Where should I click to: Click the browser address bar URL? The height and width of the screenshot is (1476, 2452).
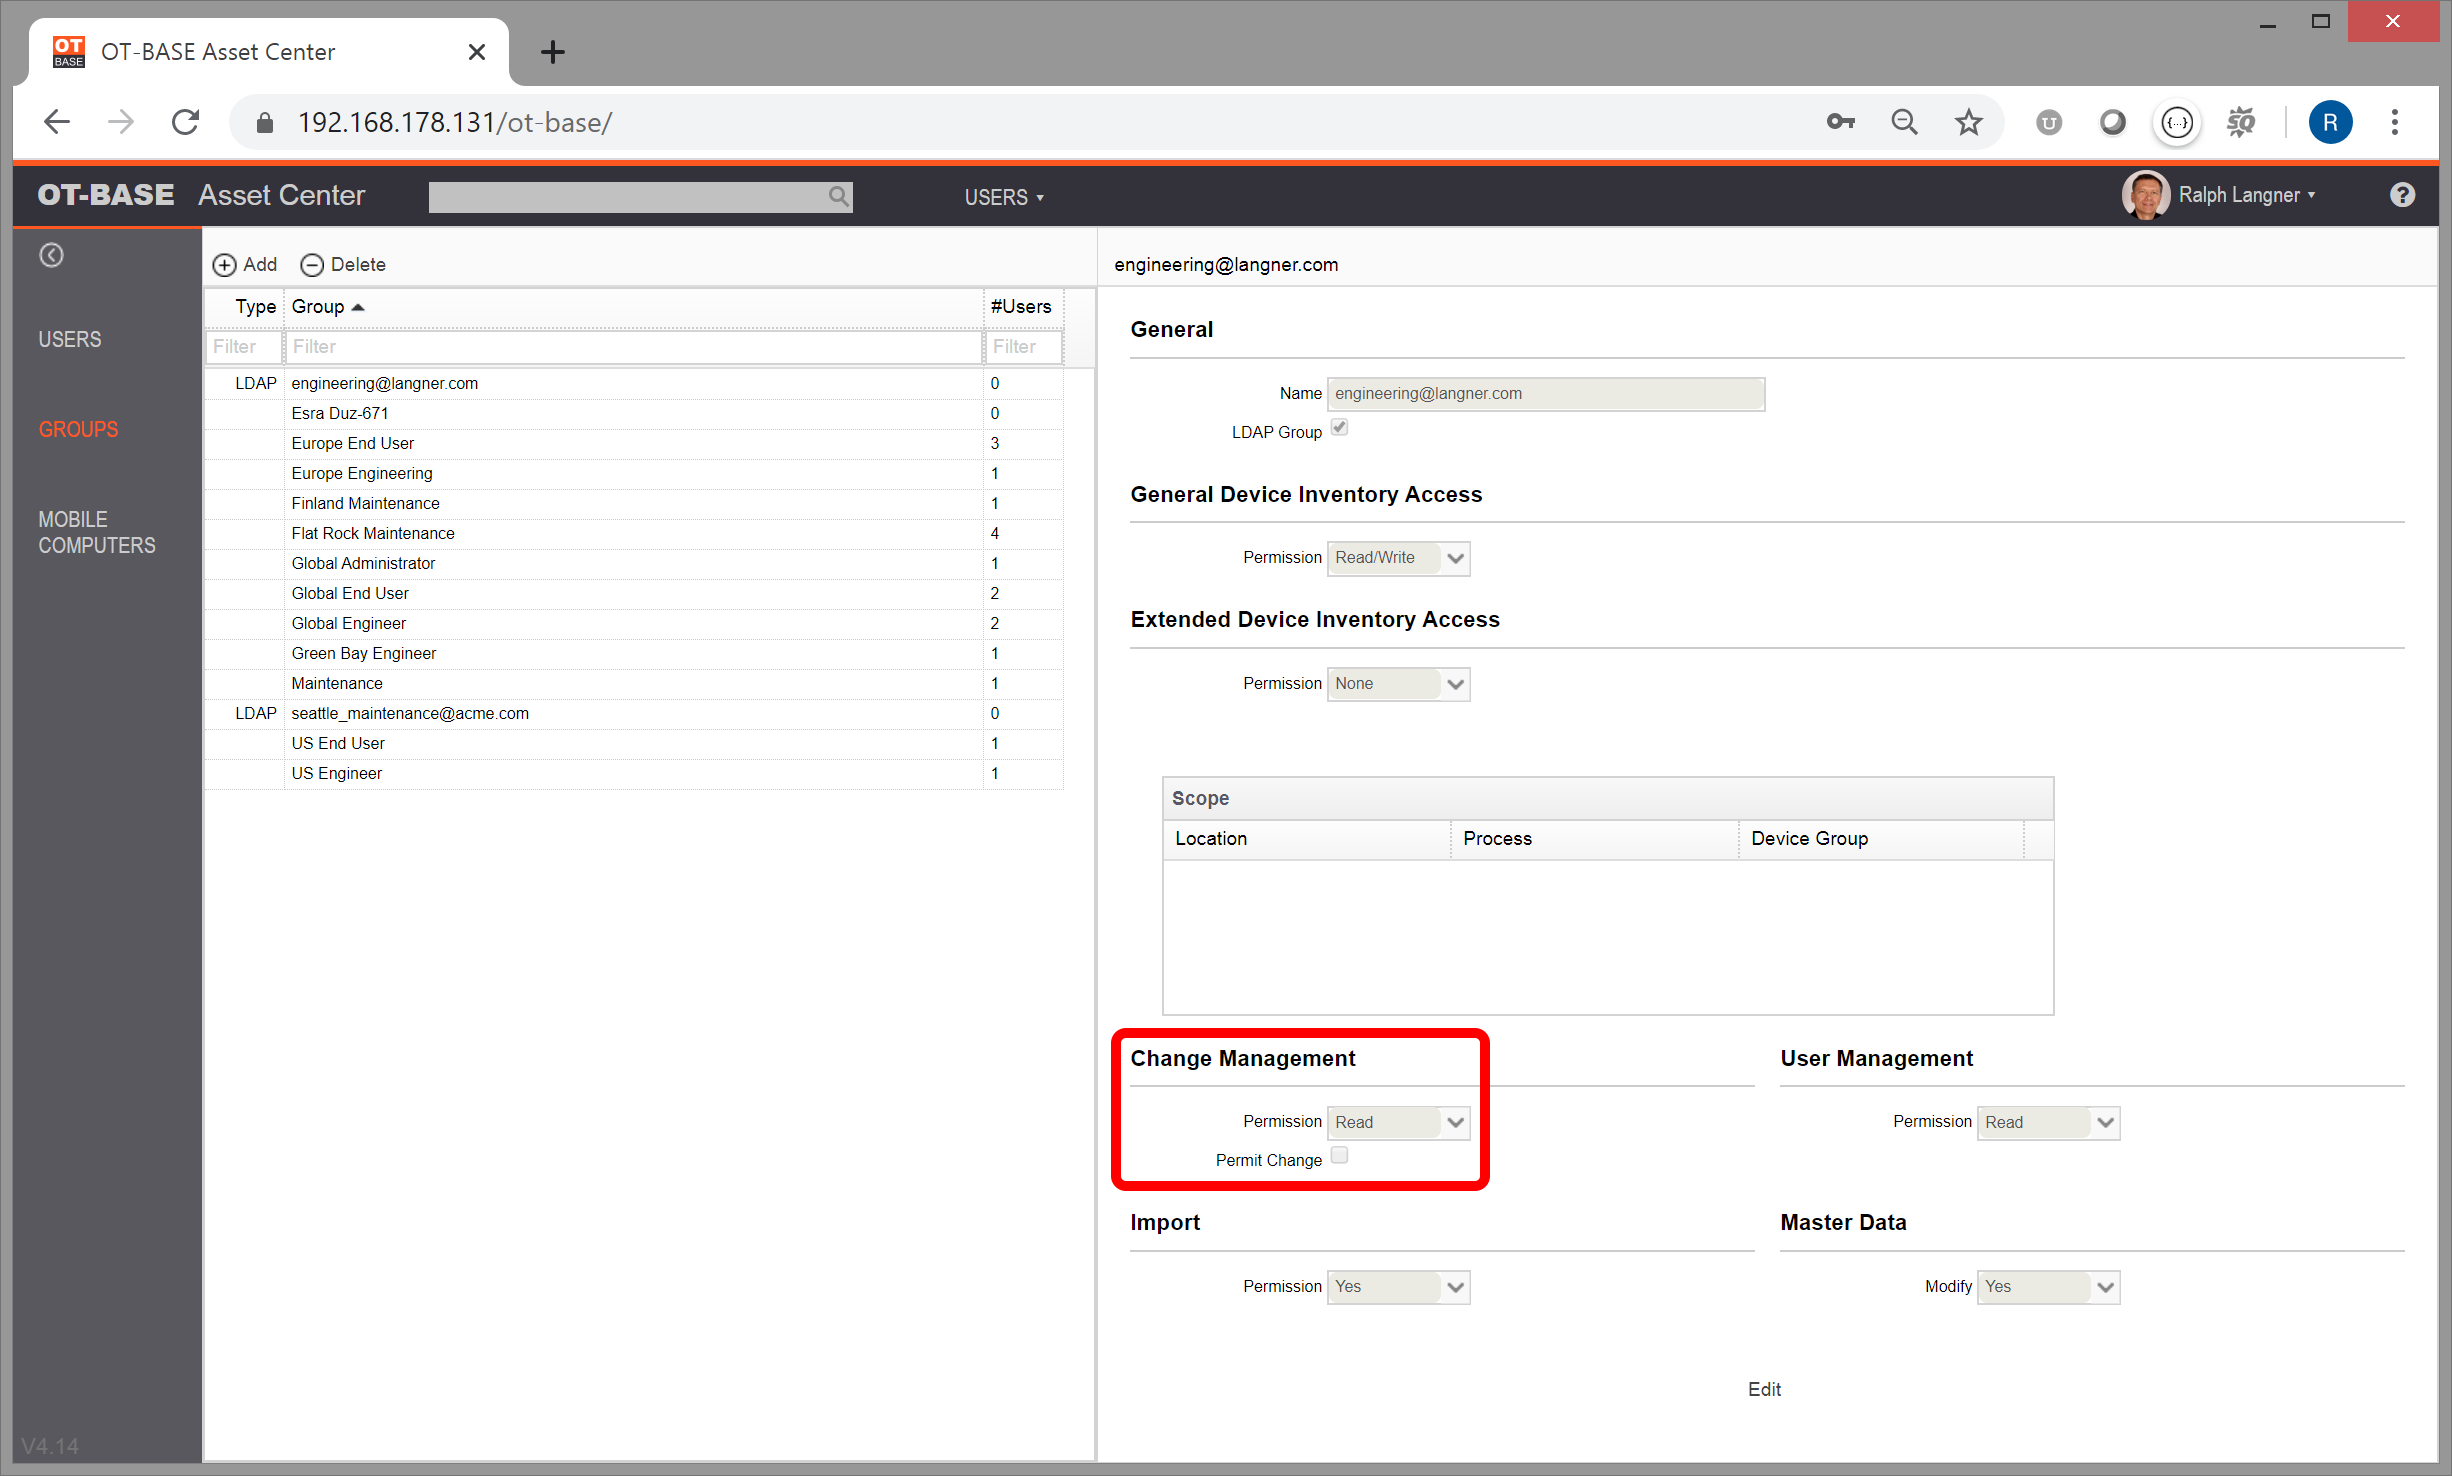(455, 122)
